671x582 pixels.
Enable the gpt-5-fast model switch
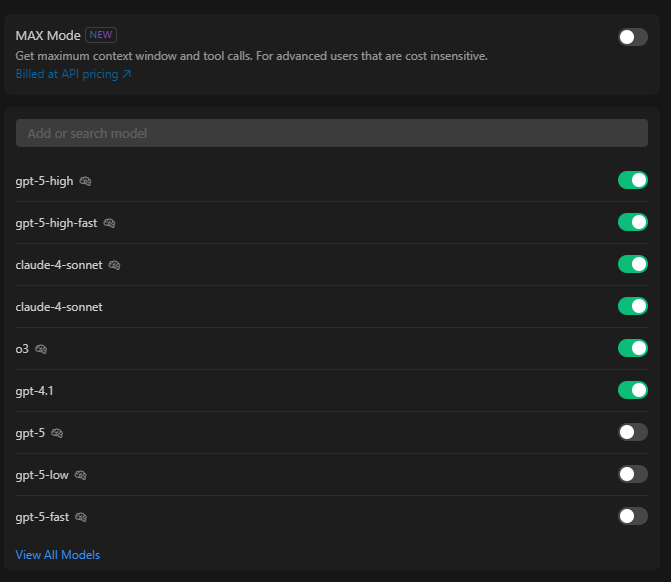(632, 516)
